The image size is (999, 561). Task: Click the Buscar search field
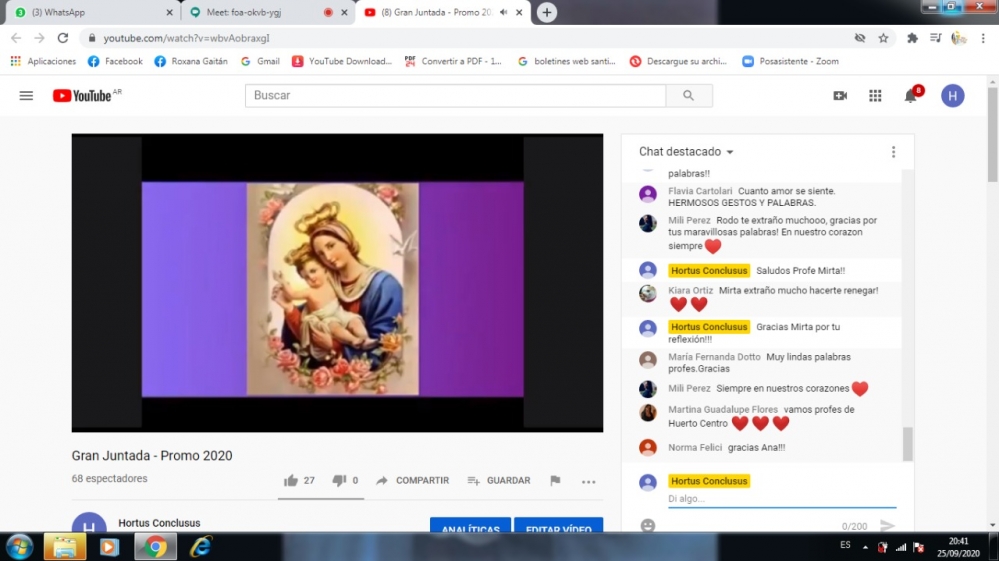pyautogui.click(x=456, y=96)
